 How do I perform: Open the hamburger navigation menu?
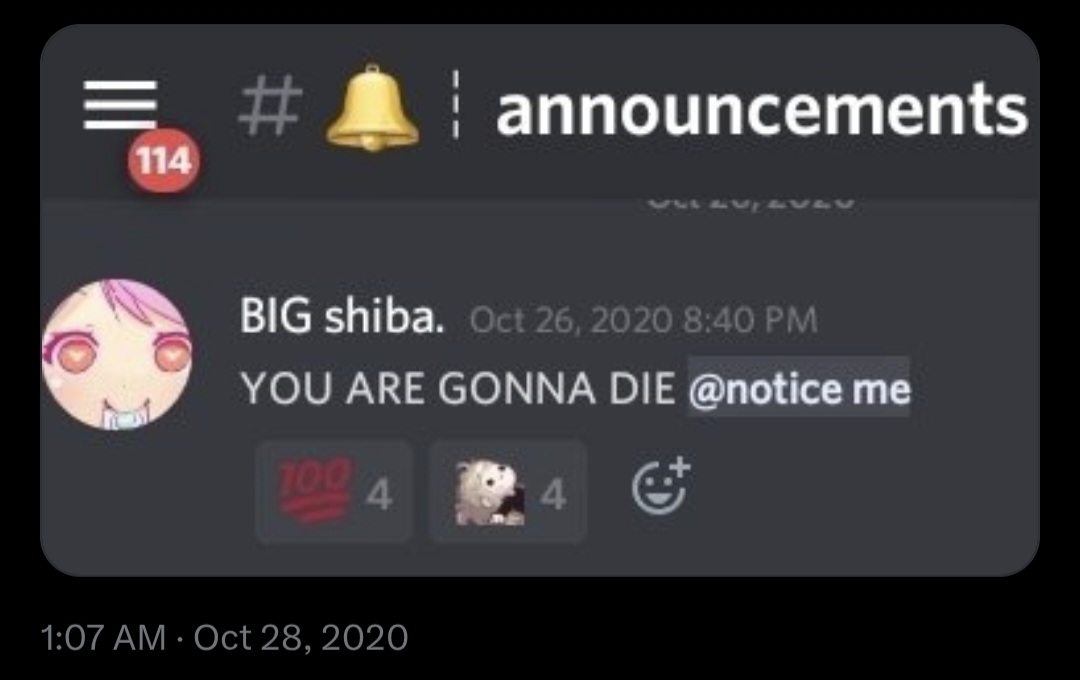[121, 105]
